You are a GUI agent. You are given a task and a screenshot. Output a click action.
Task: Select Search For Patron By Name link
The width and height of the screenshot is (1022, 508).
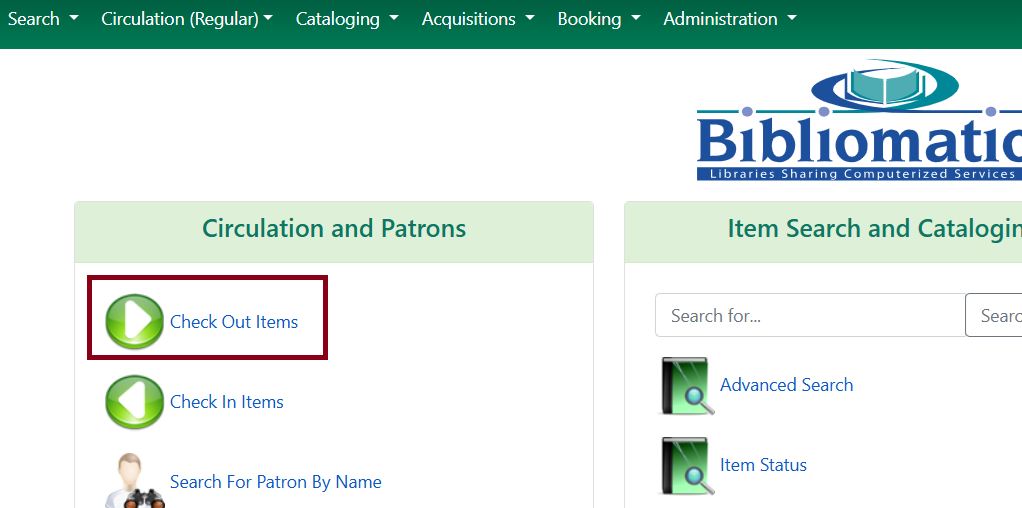[x=276, y=482]
